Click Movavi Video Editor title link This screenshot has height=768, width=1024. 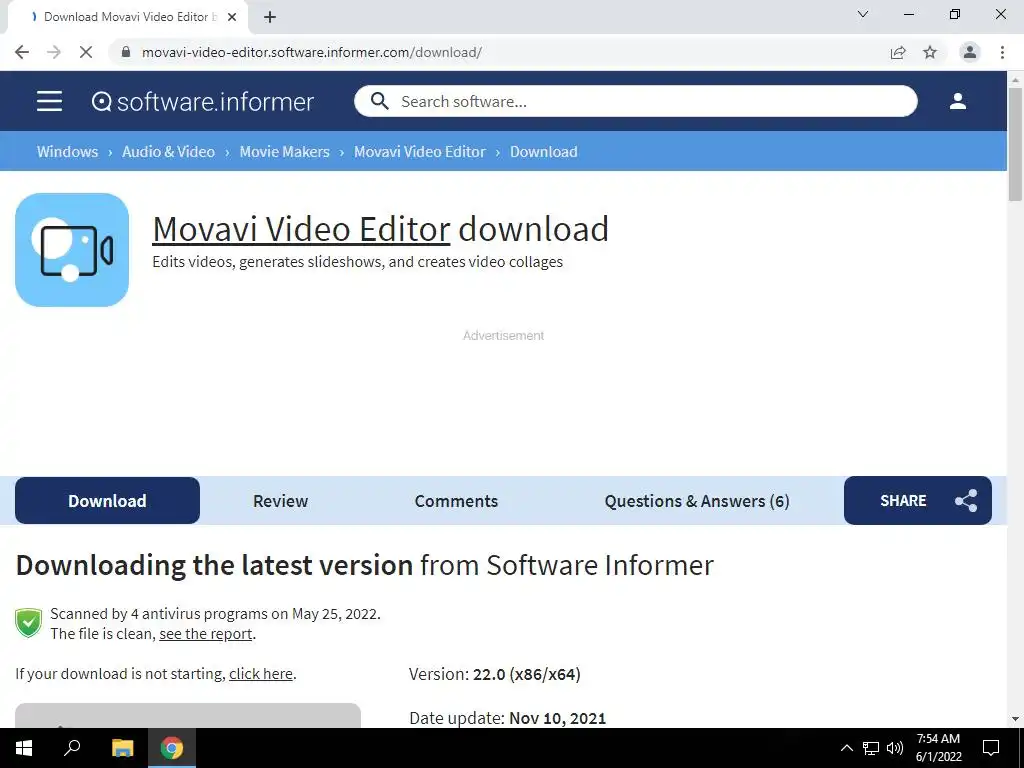[301, 229]
